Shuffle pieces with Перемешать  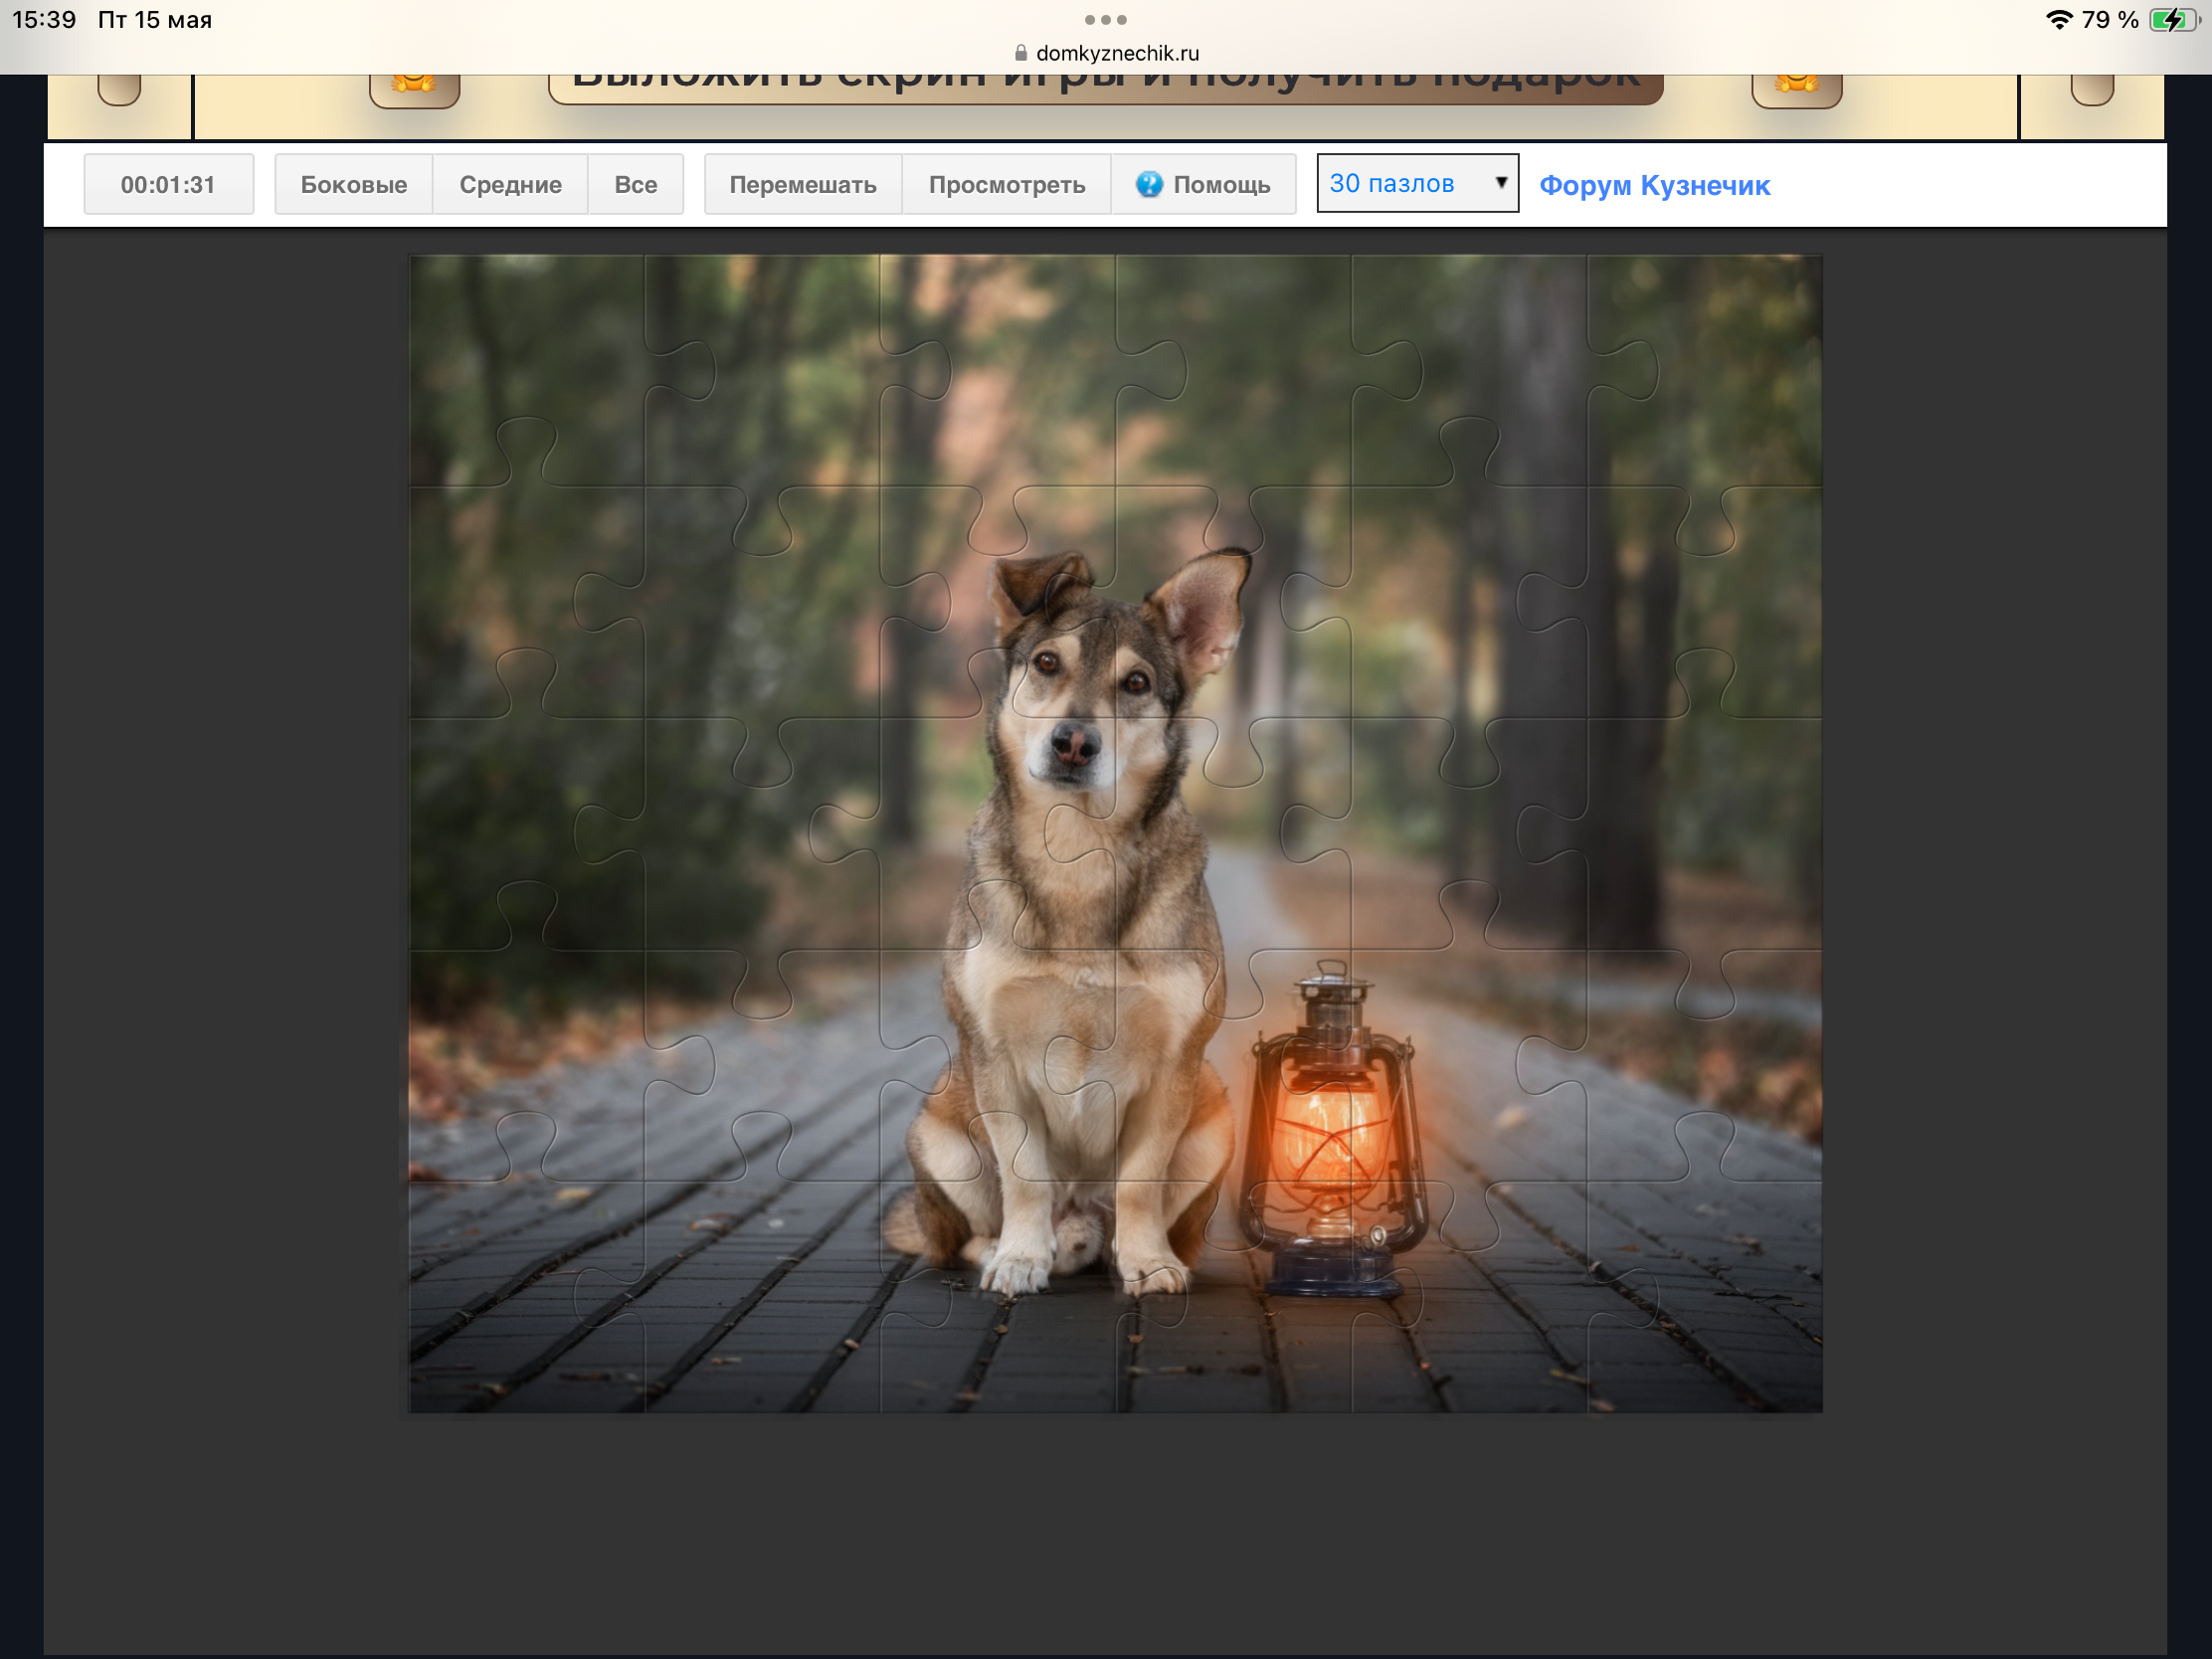click(803, 184)
